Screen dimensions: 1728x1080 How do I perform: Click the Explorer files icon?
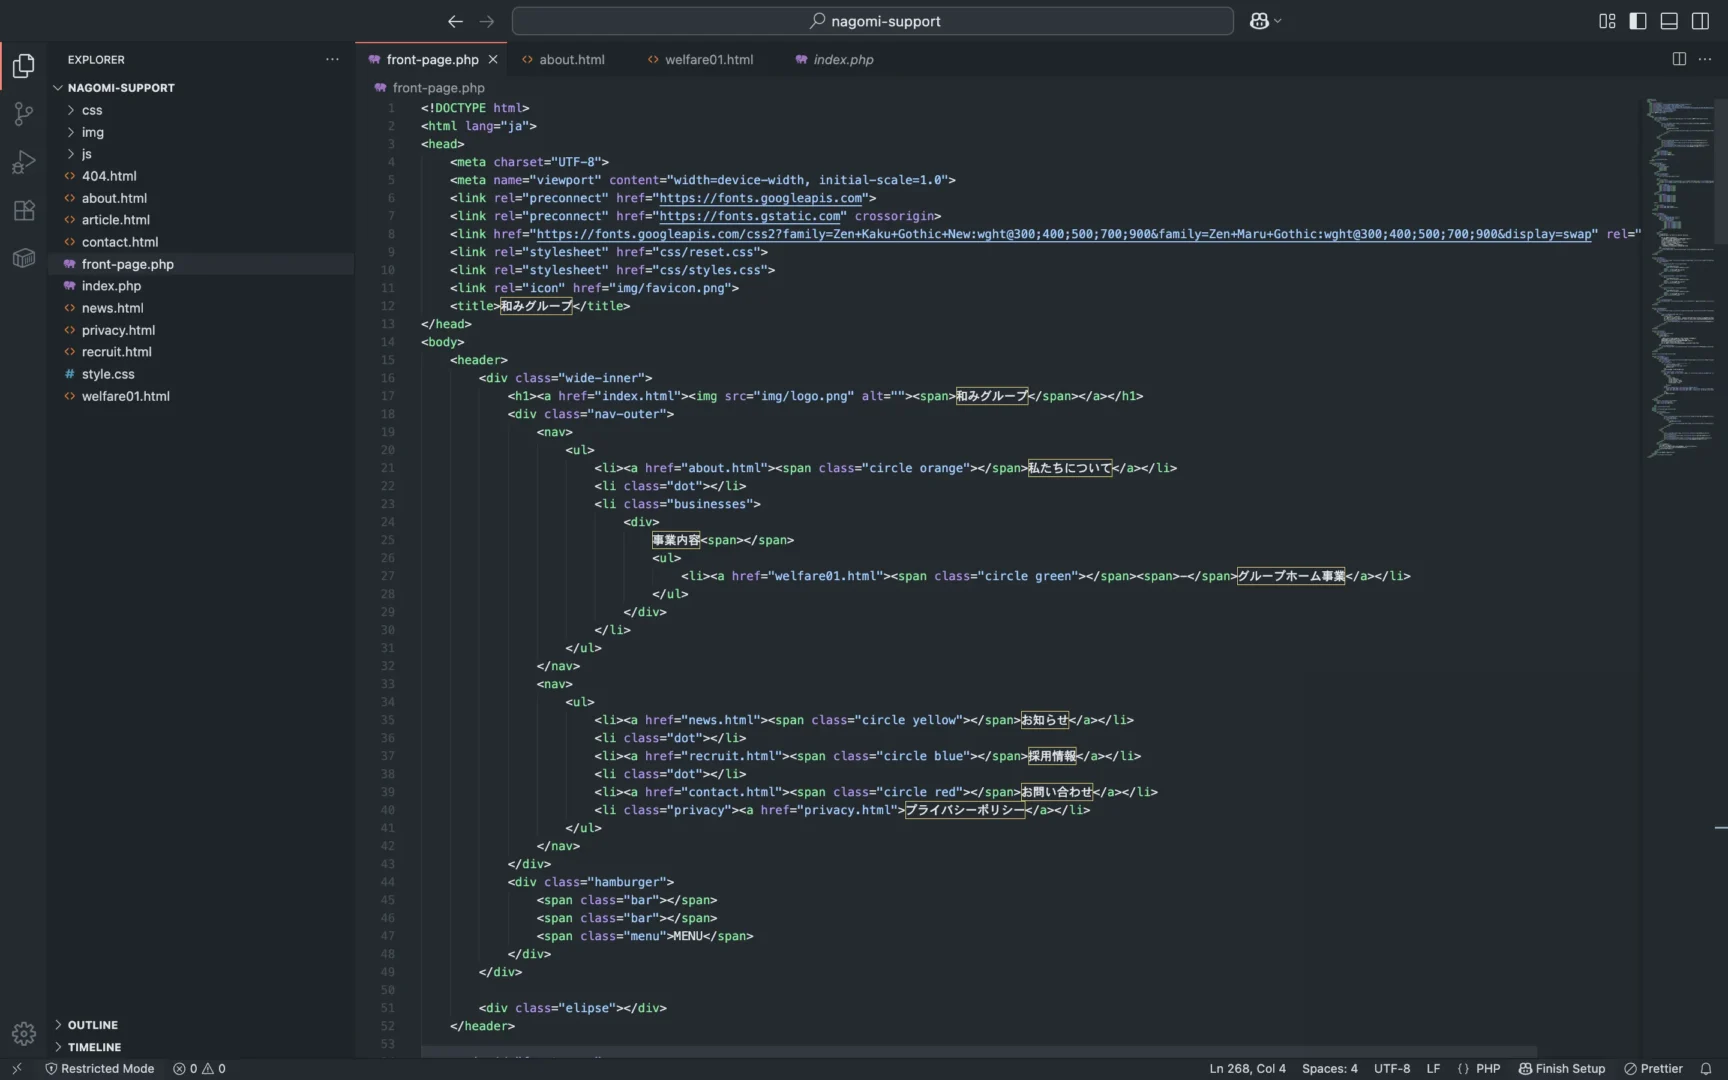[23, 66]
